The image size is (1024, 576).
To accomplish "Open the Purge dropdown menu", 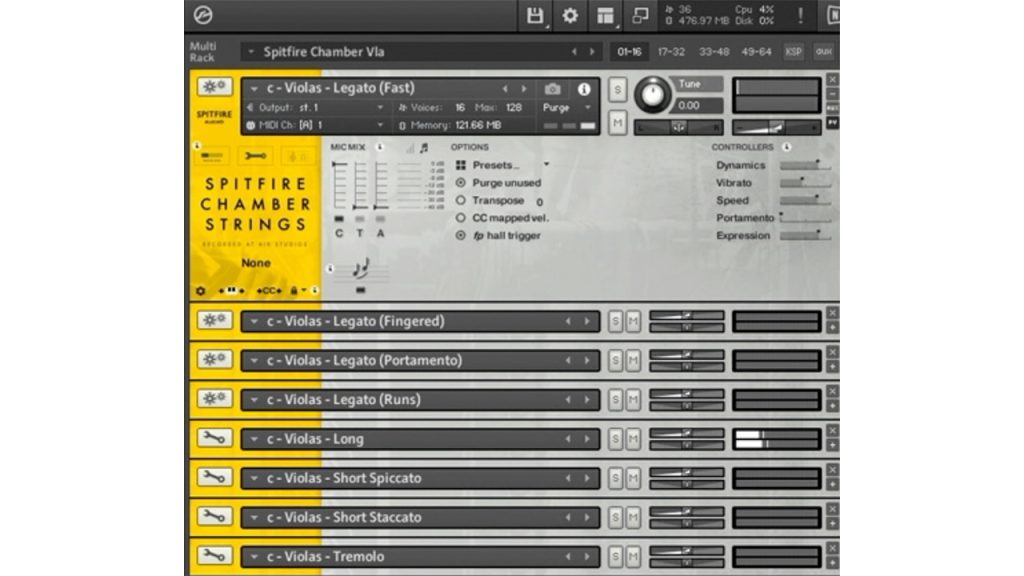I will click(566, 108).
